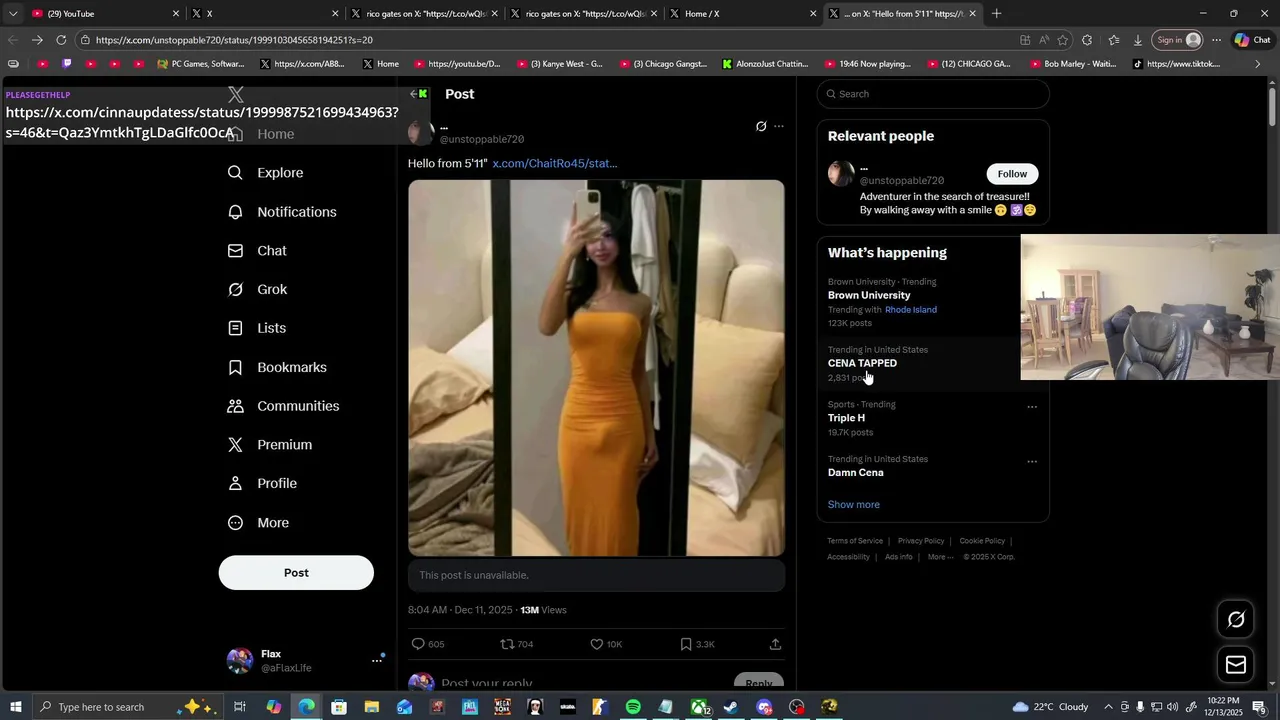
Task: Open the Privacy Policy footer link
Action: pyautogui.click(x=921, y=541)
